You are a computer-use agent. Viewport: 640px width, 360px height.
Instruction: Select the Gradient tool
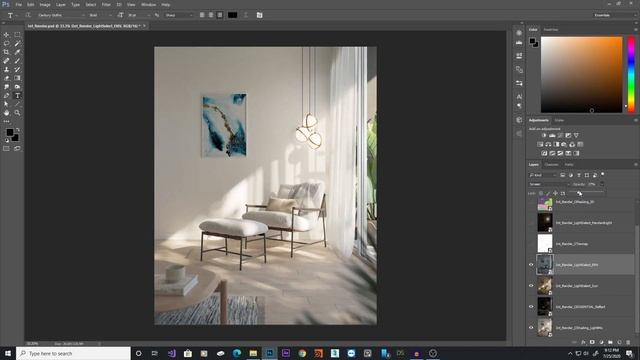click(x=17, y=78)
